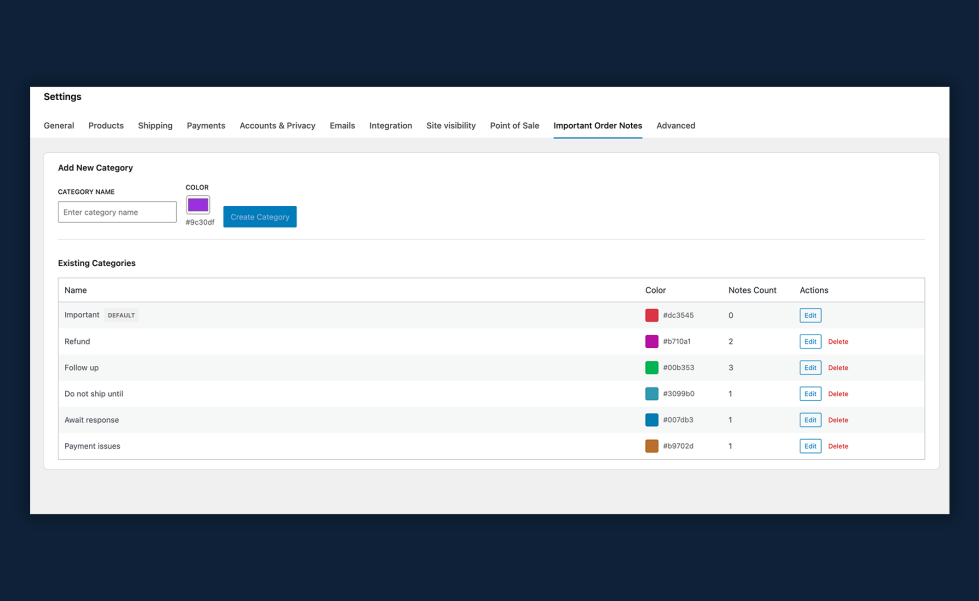979x601 pixels.
Task: Select the Integration tab
Action: (390, 125)
